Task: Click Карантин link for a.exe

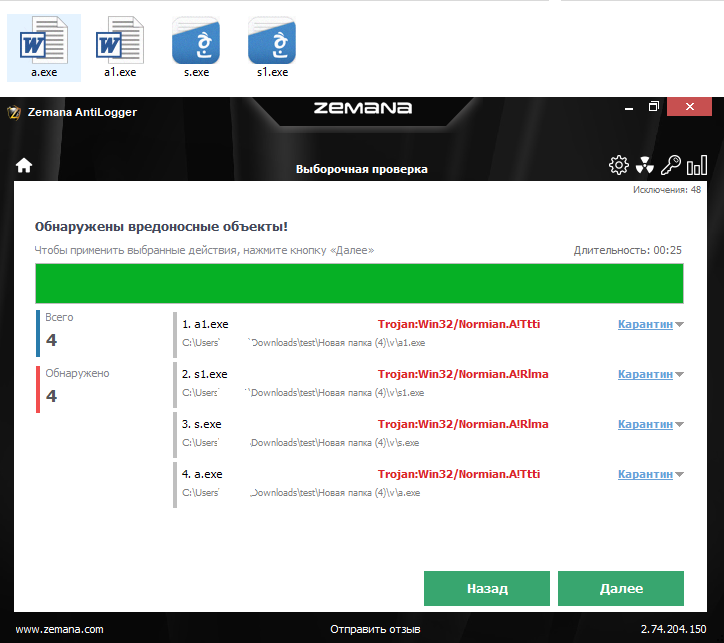Action: [645, 474]
